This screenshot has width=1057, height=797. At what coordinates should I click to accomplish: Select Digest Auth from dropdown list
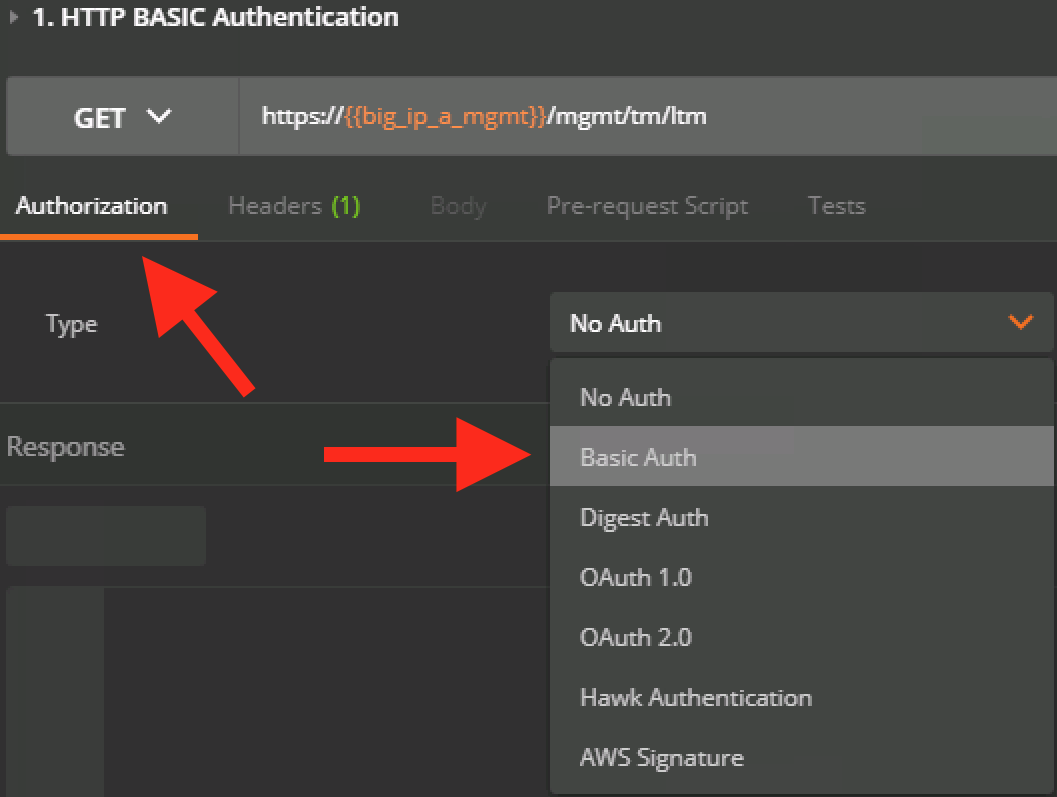click(802, 518)
